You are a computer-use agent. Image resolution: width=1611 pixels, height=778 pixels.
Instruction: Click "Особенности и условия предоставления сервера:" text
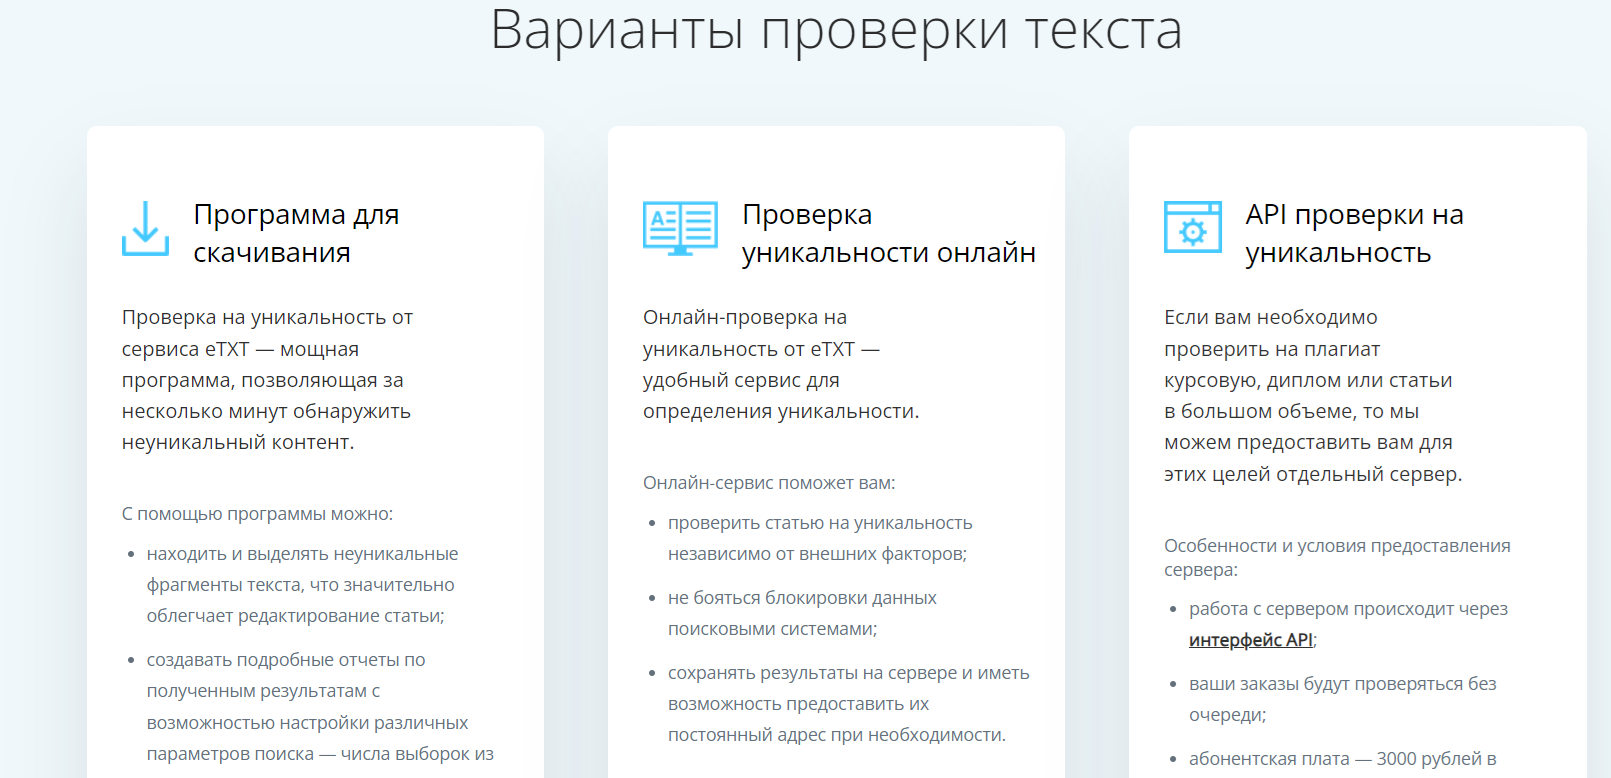(x=1337, y=557)
